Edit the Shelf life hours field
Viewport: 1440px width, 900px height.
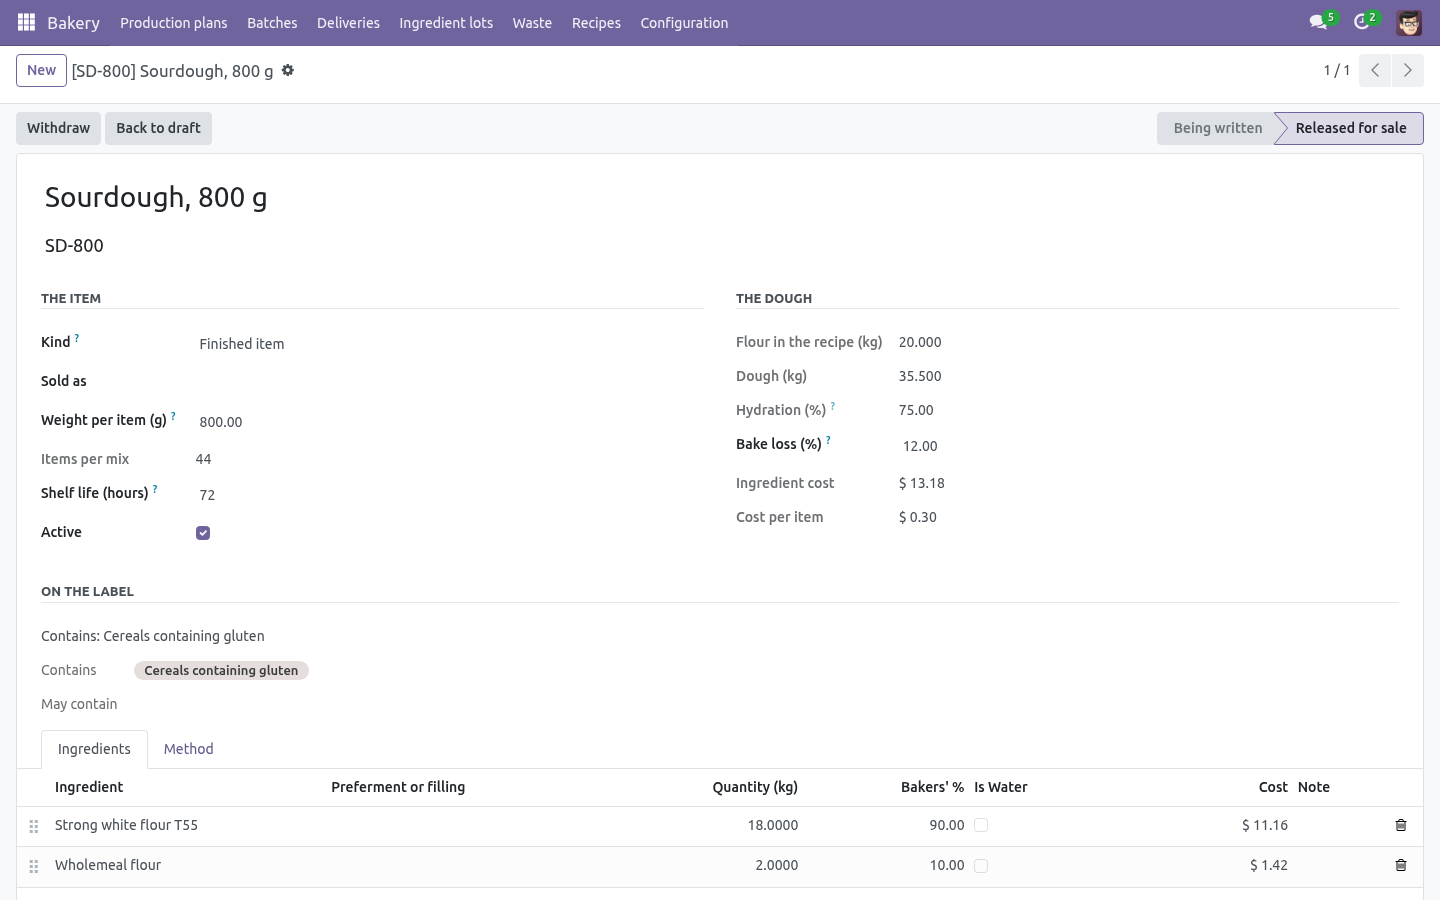(x=449, y=495)
